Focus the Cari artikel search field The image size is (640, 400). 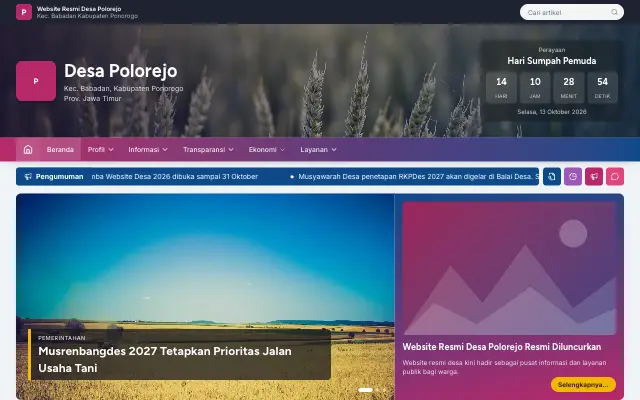(571, 12)
